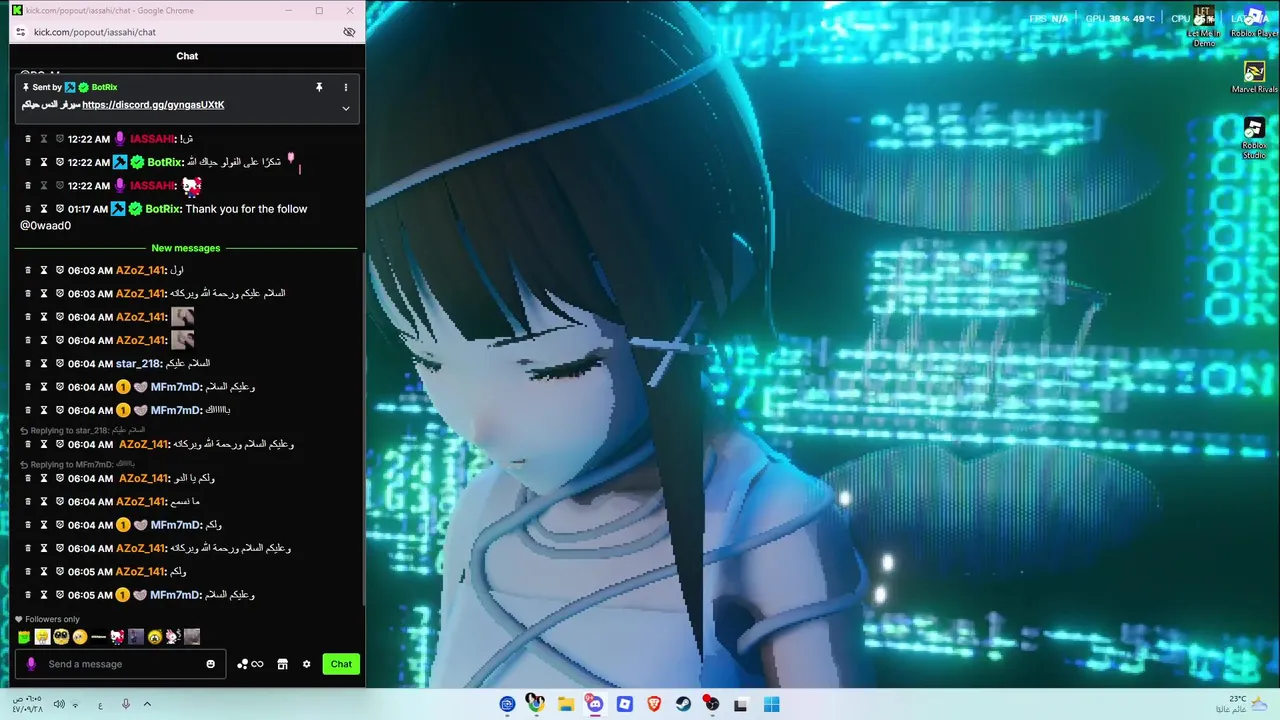Screen dimensions: 1280x720
Task: Click the chat scrollbar
Action: [364, 430]
